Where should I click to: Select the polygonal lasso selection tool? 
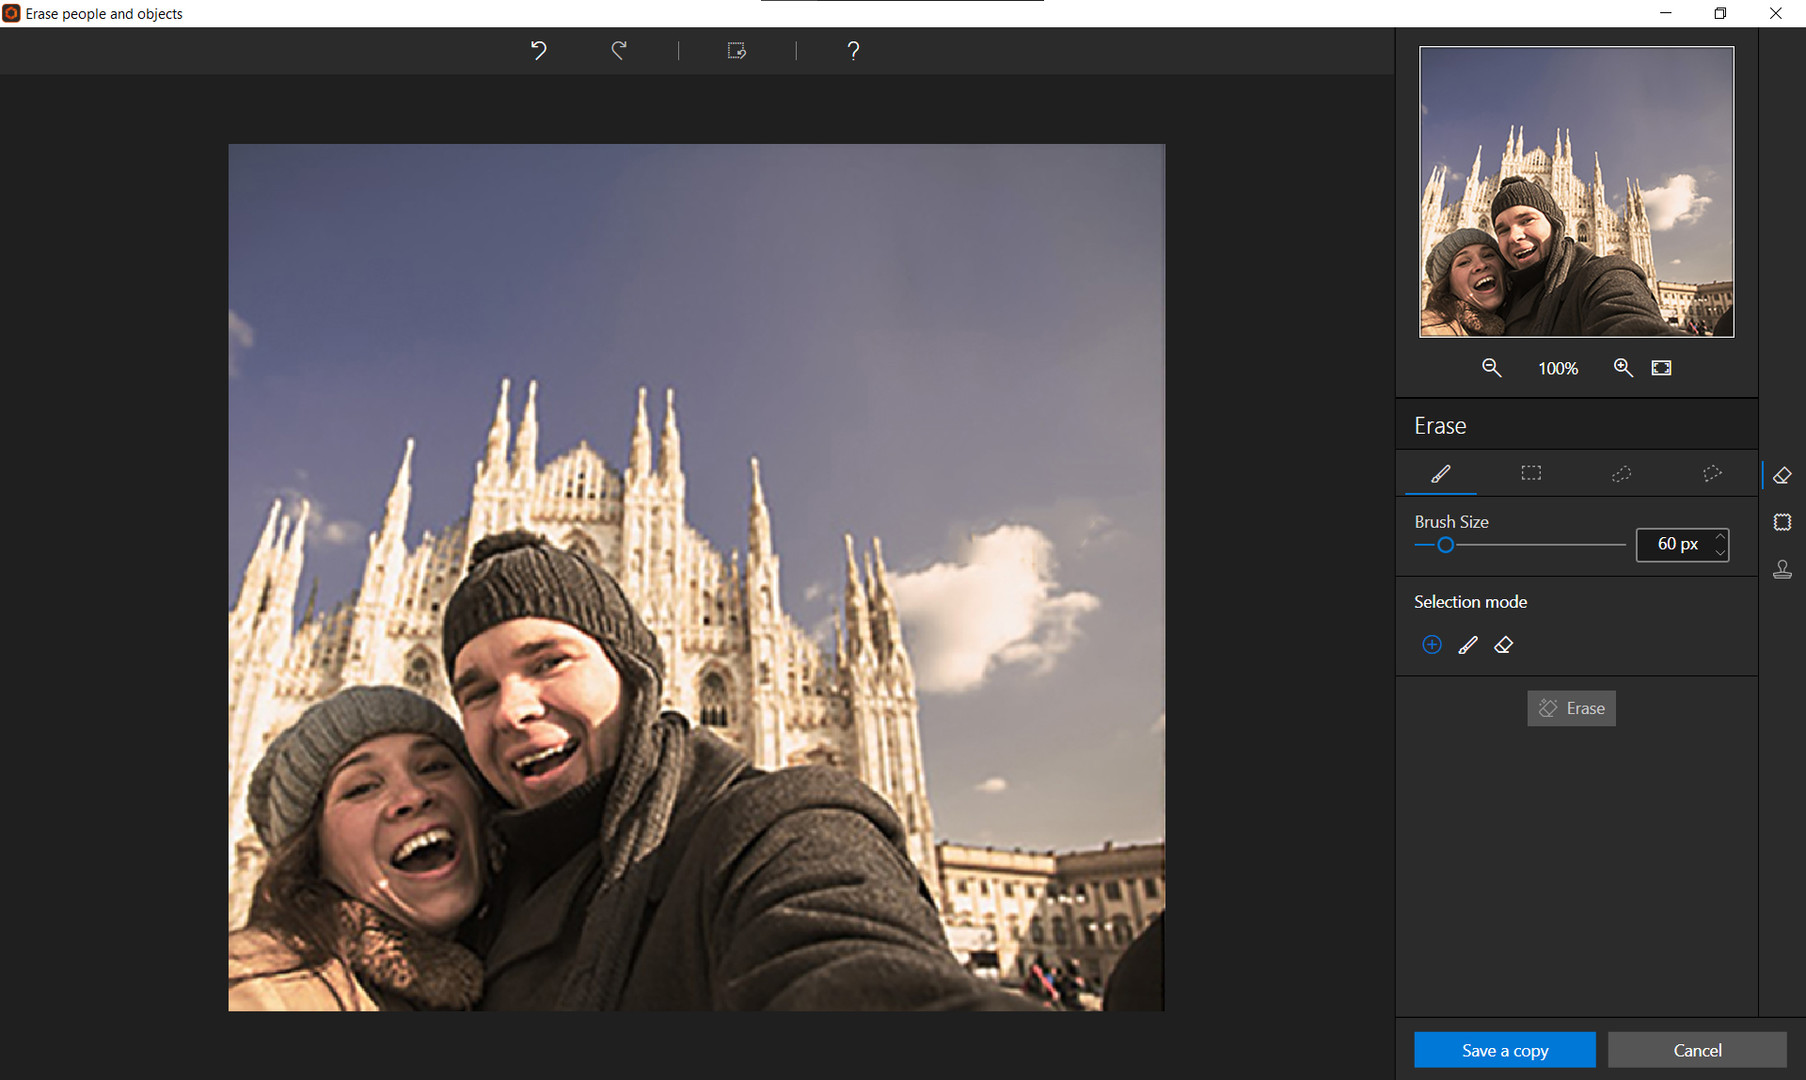(x=1712, y=473)
